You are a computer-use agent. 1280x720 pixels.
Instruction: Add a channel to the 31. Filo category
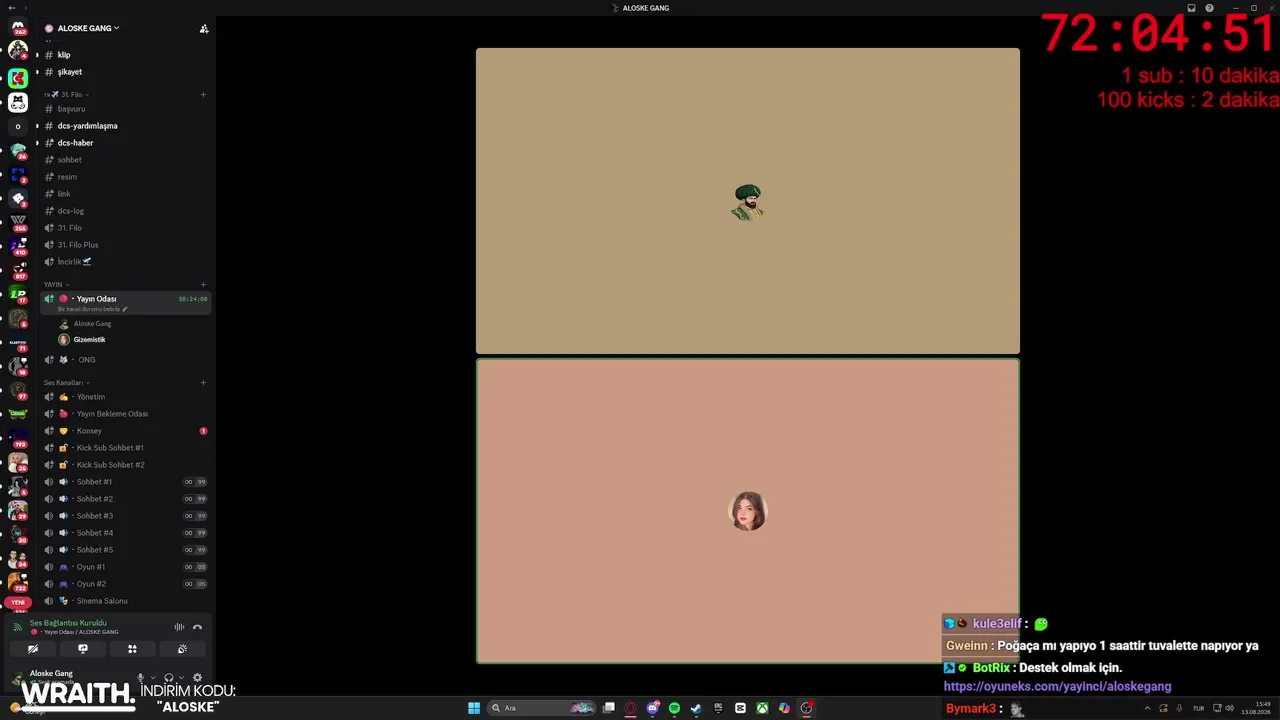(203, 94)
